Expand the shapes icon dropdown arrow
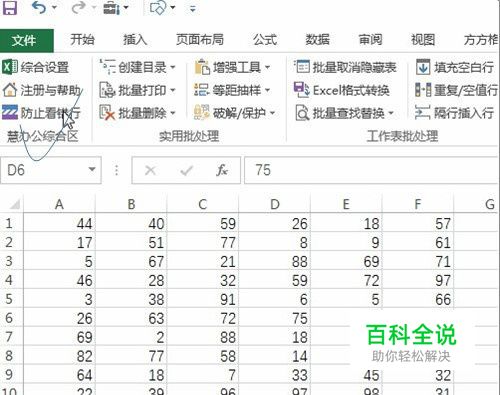 [172, 7]
